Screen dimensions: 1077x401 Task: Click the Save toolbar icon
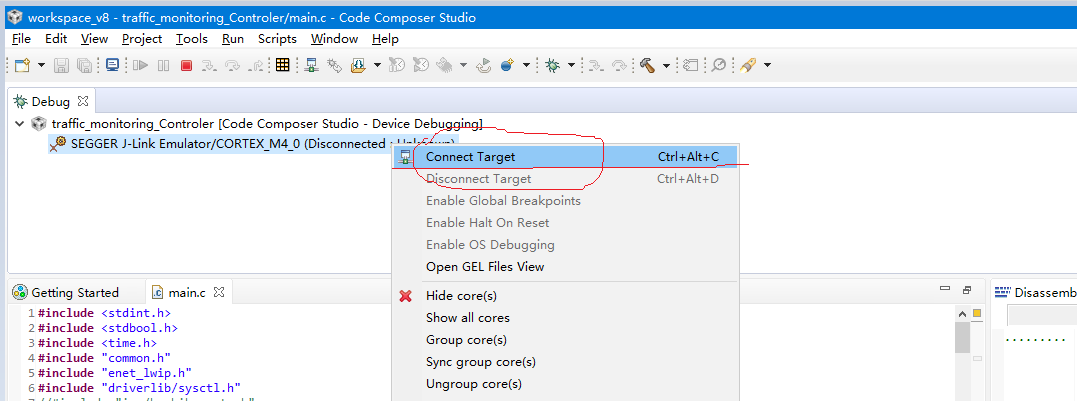pos(61,65)
